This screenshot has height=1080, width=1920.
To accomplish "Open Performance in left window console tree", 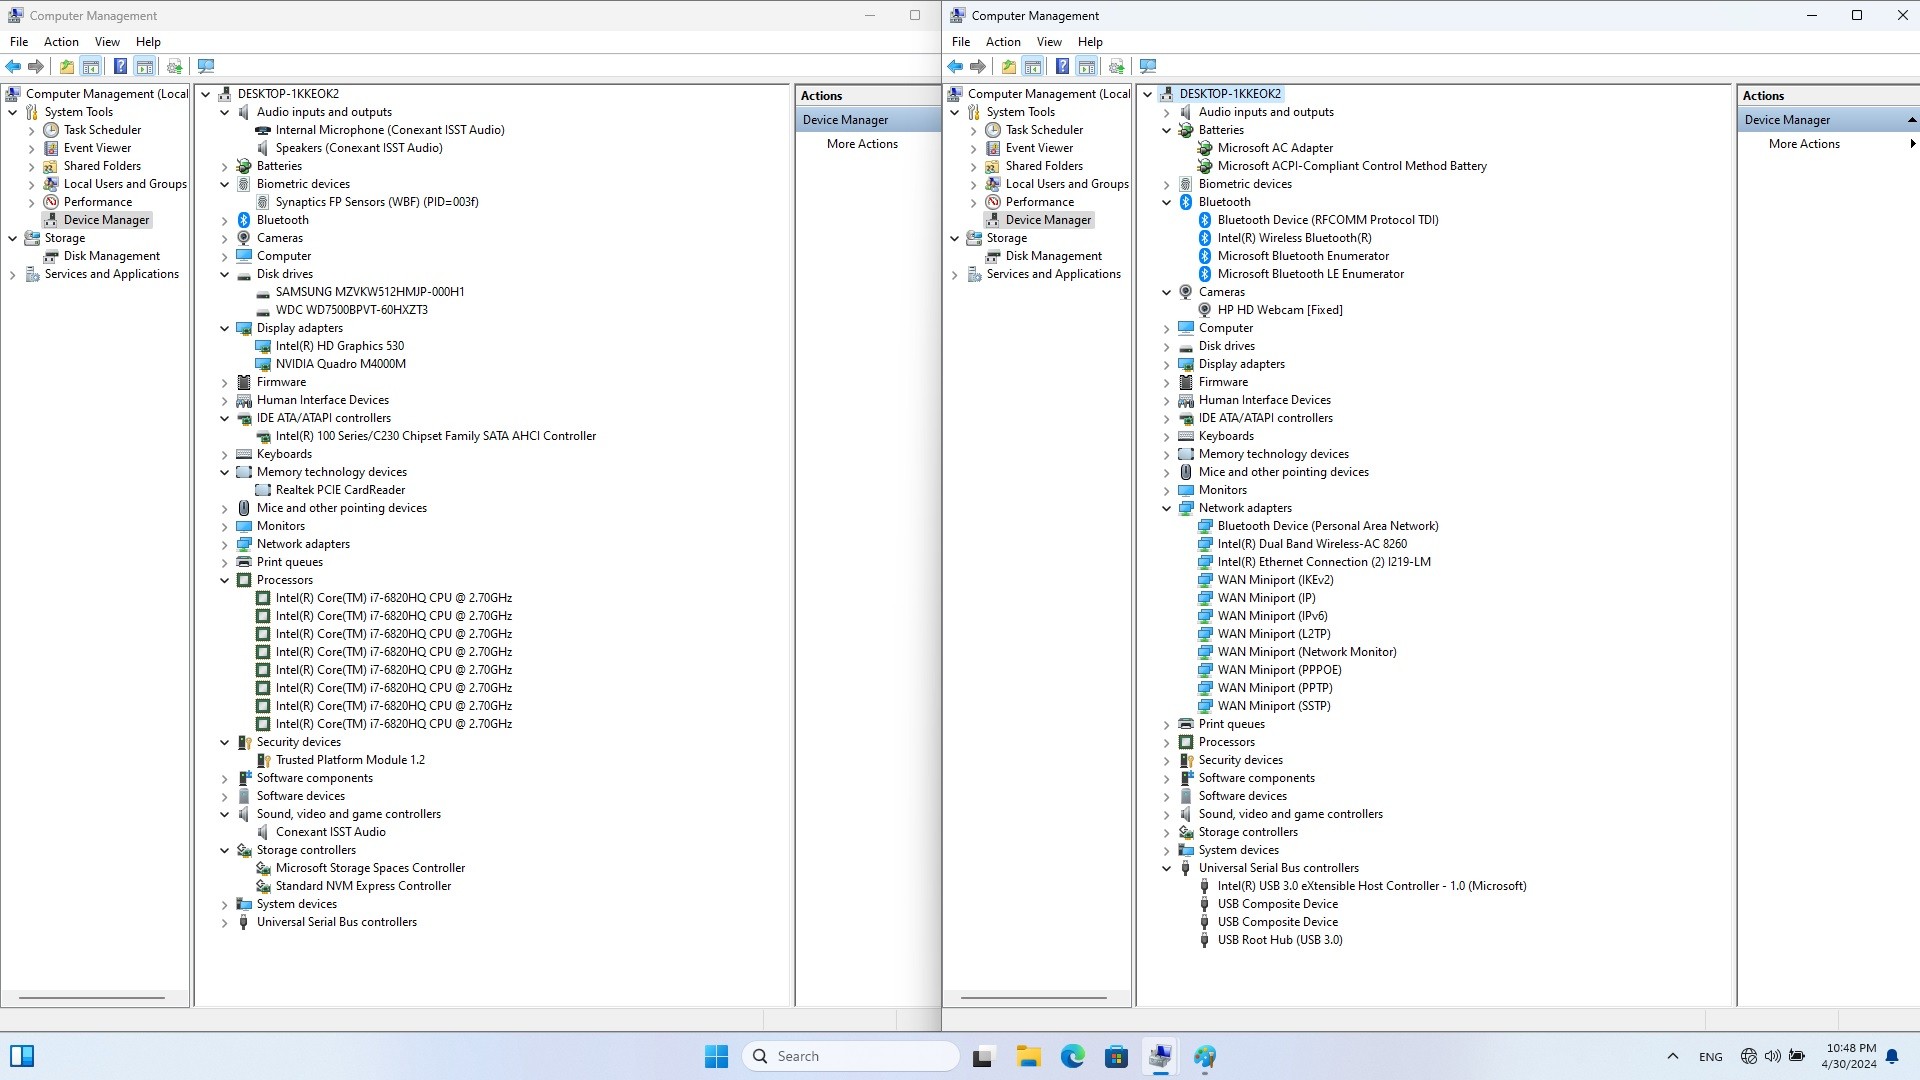I will pos(97,202).
